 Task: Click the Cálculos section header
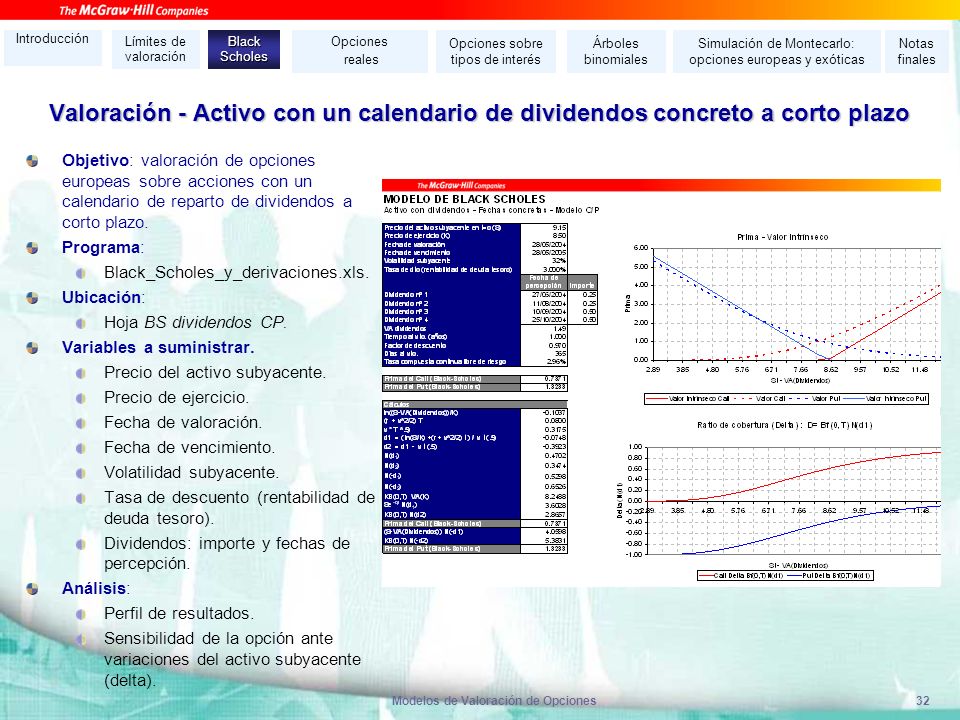click(x=474, y=405)
